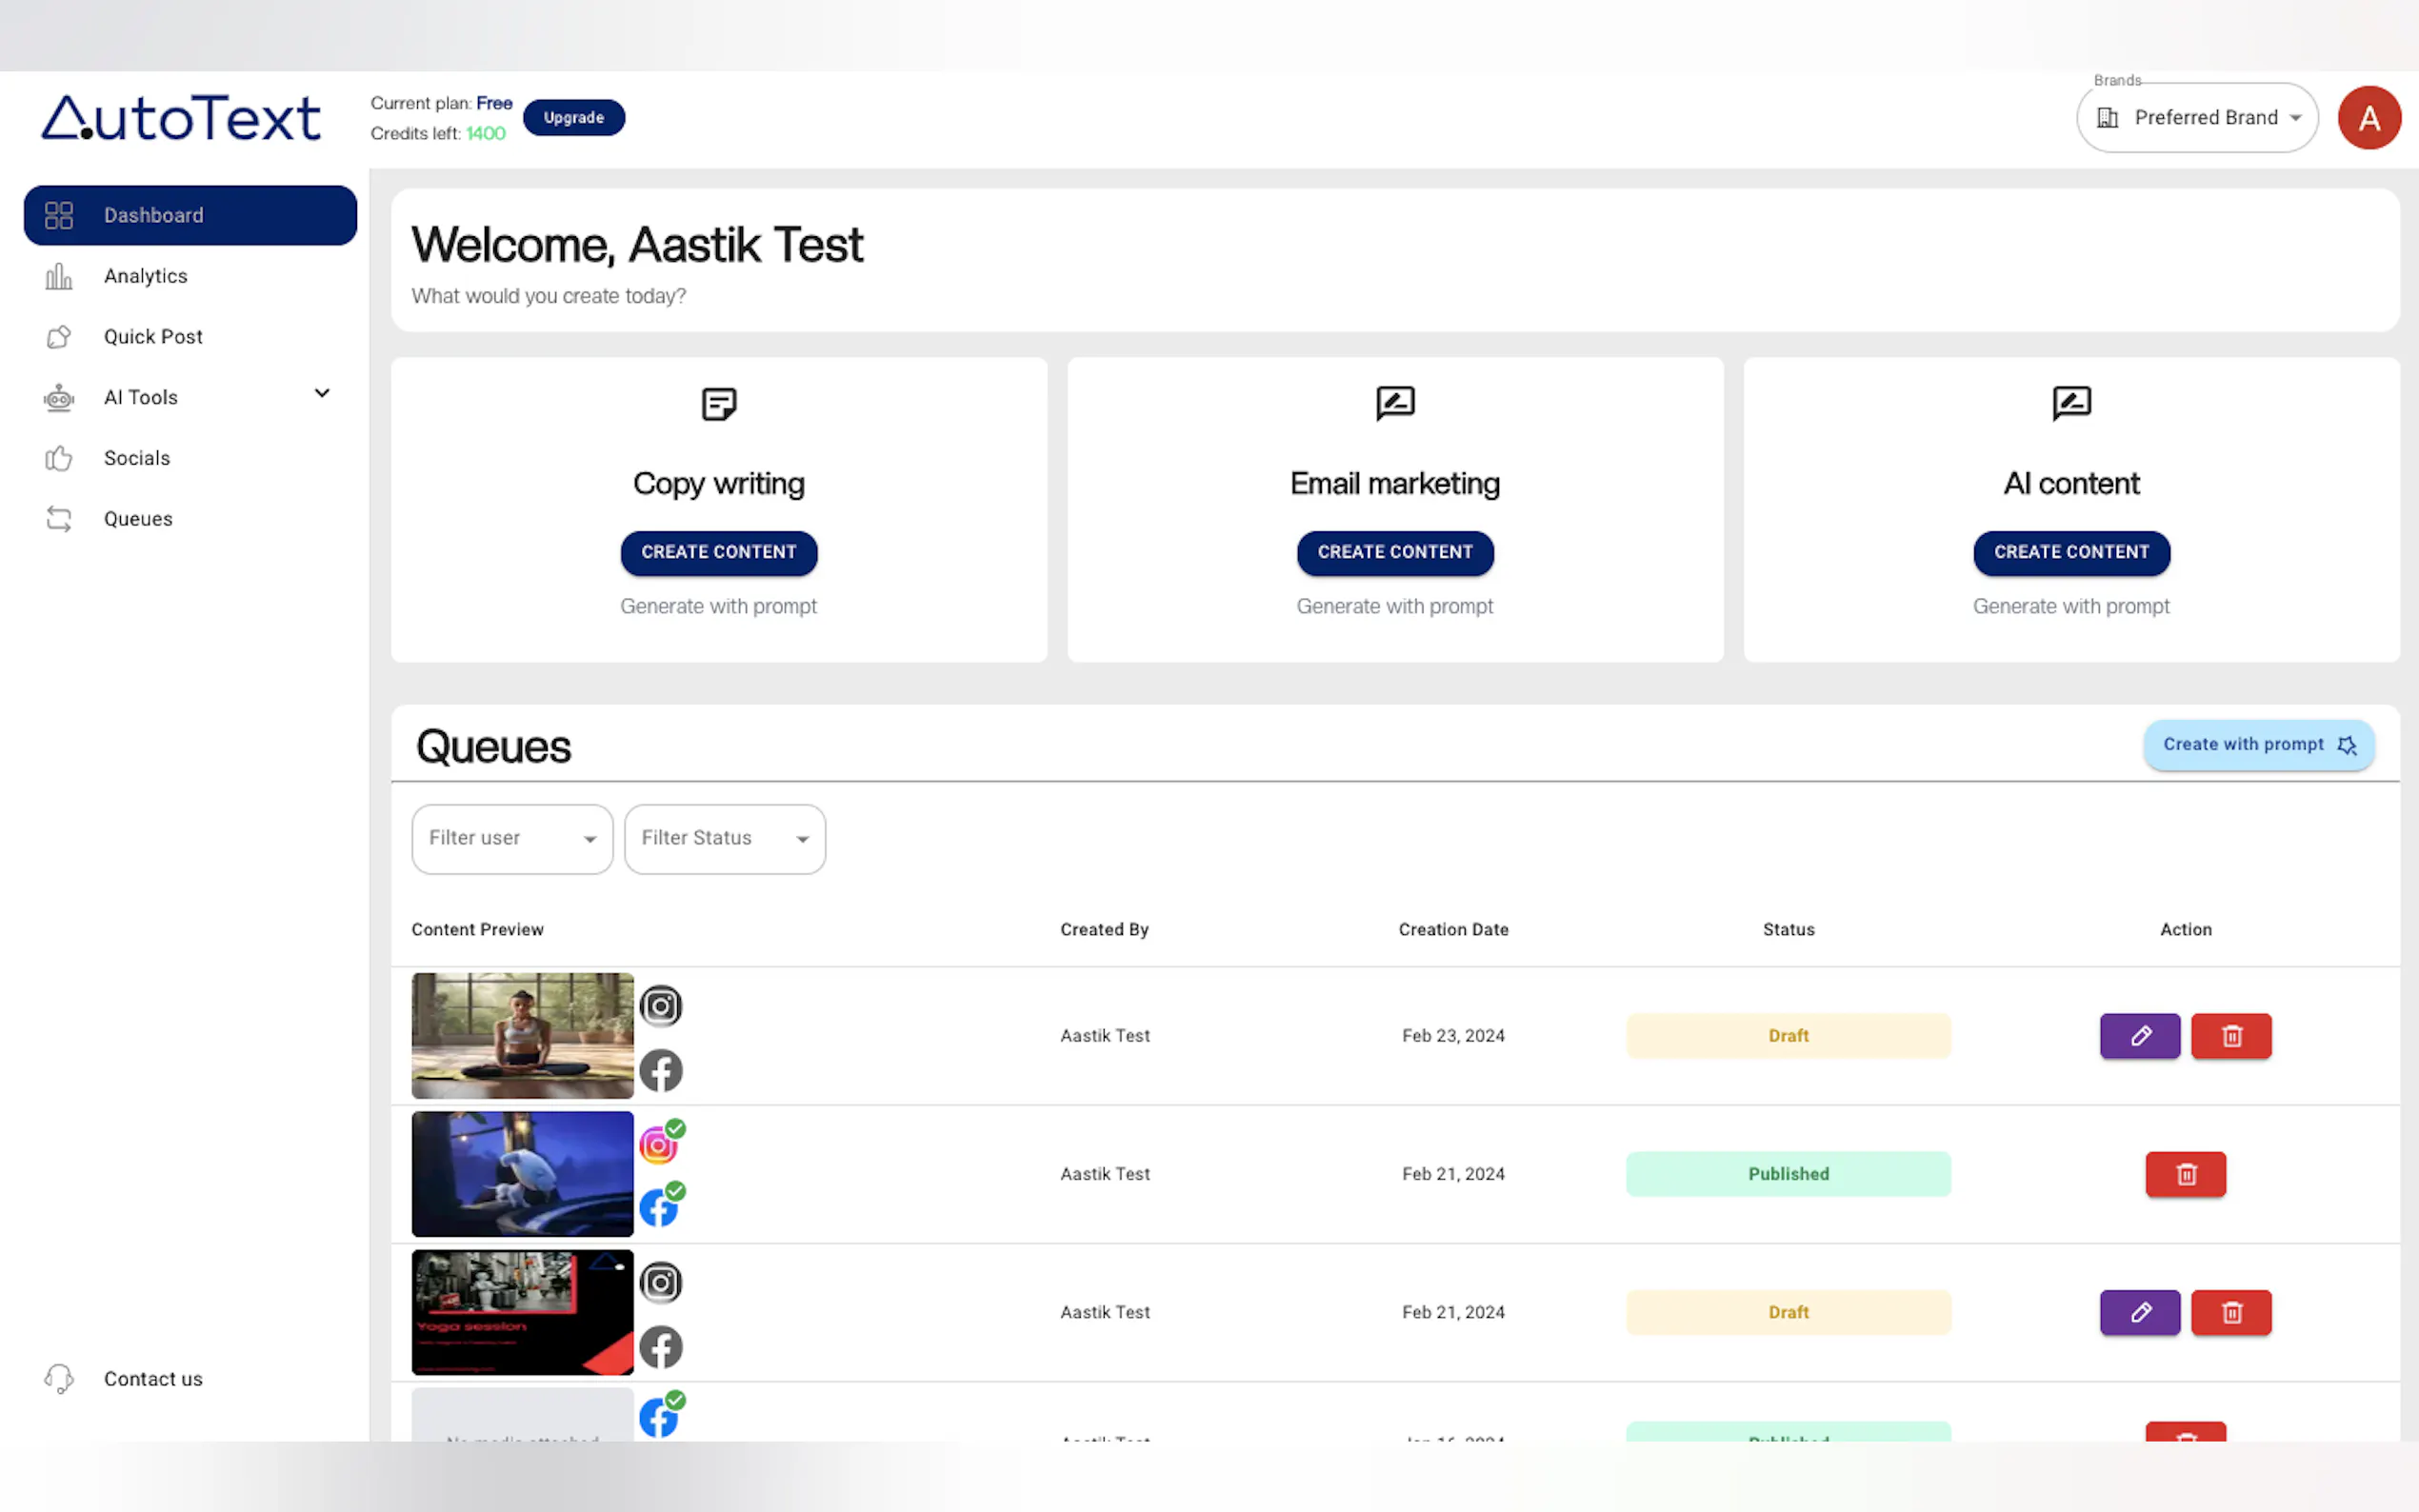Edit the Yoga session draft from Feb 21
2419x1512 pixels.
point(2139,1312)
